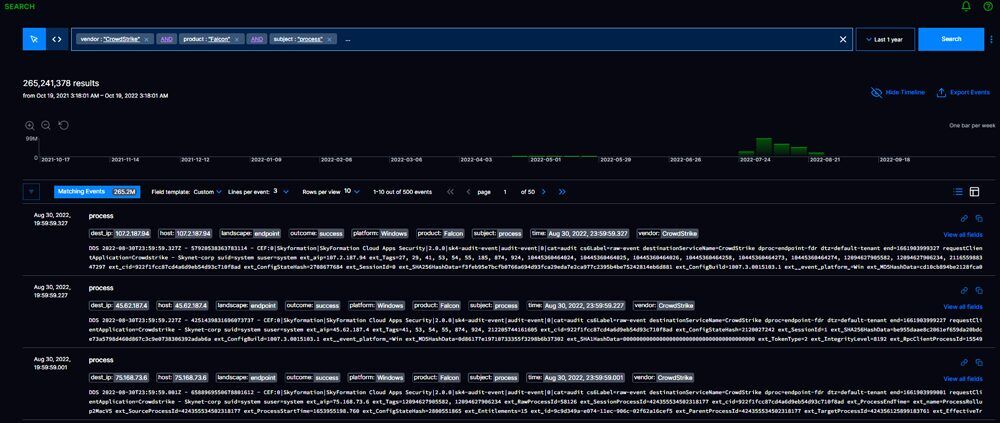Run the Search button
Viewport: 1000px width, 423px height.
click(951, 39)
